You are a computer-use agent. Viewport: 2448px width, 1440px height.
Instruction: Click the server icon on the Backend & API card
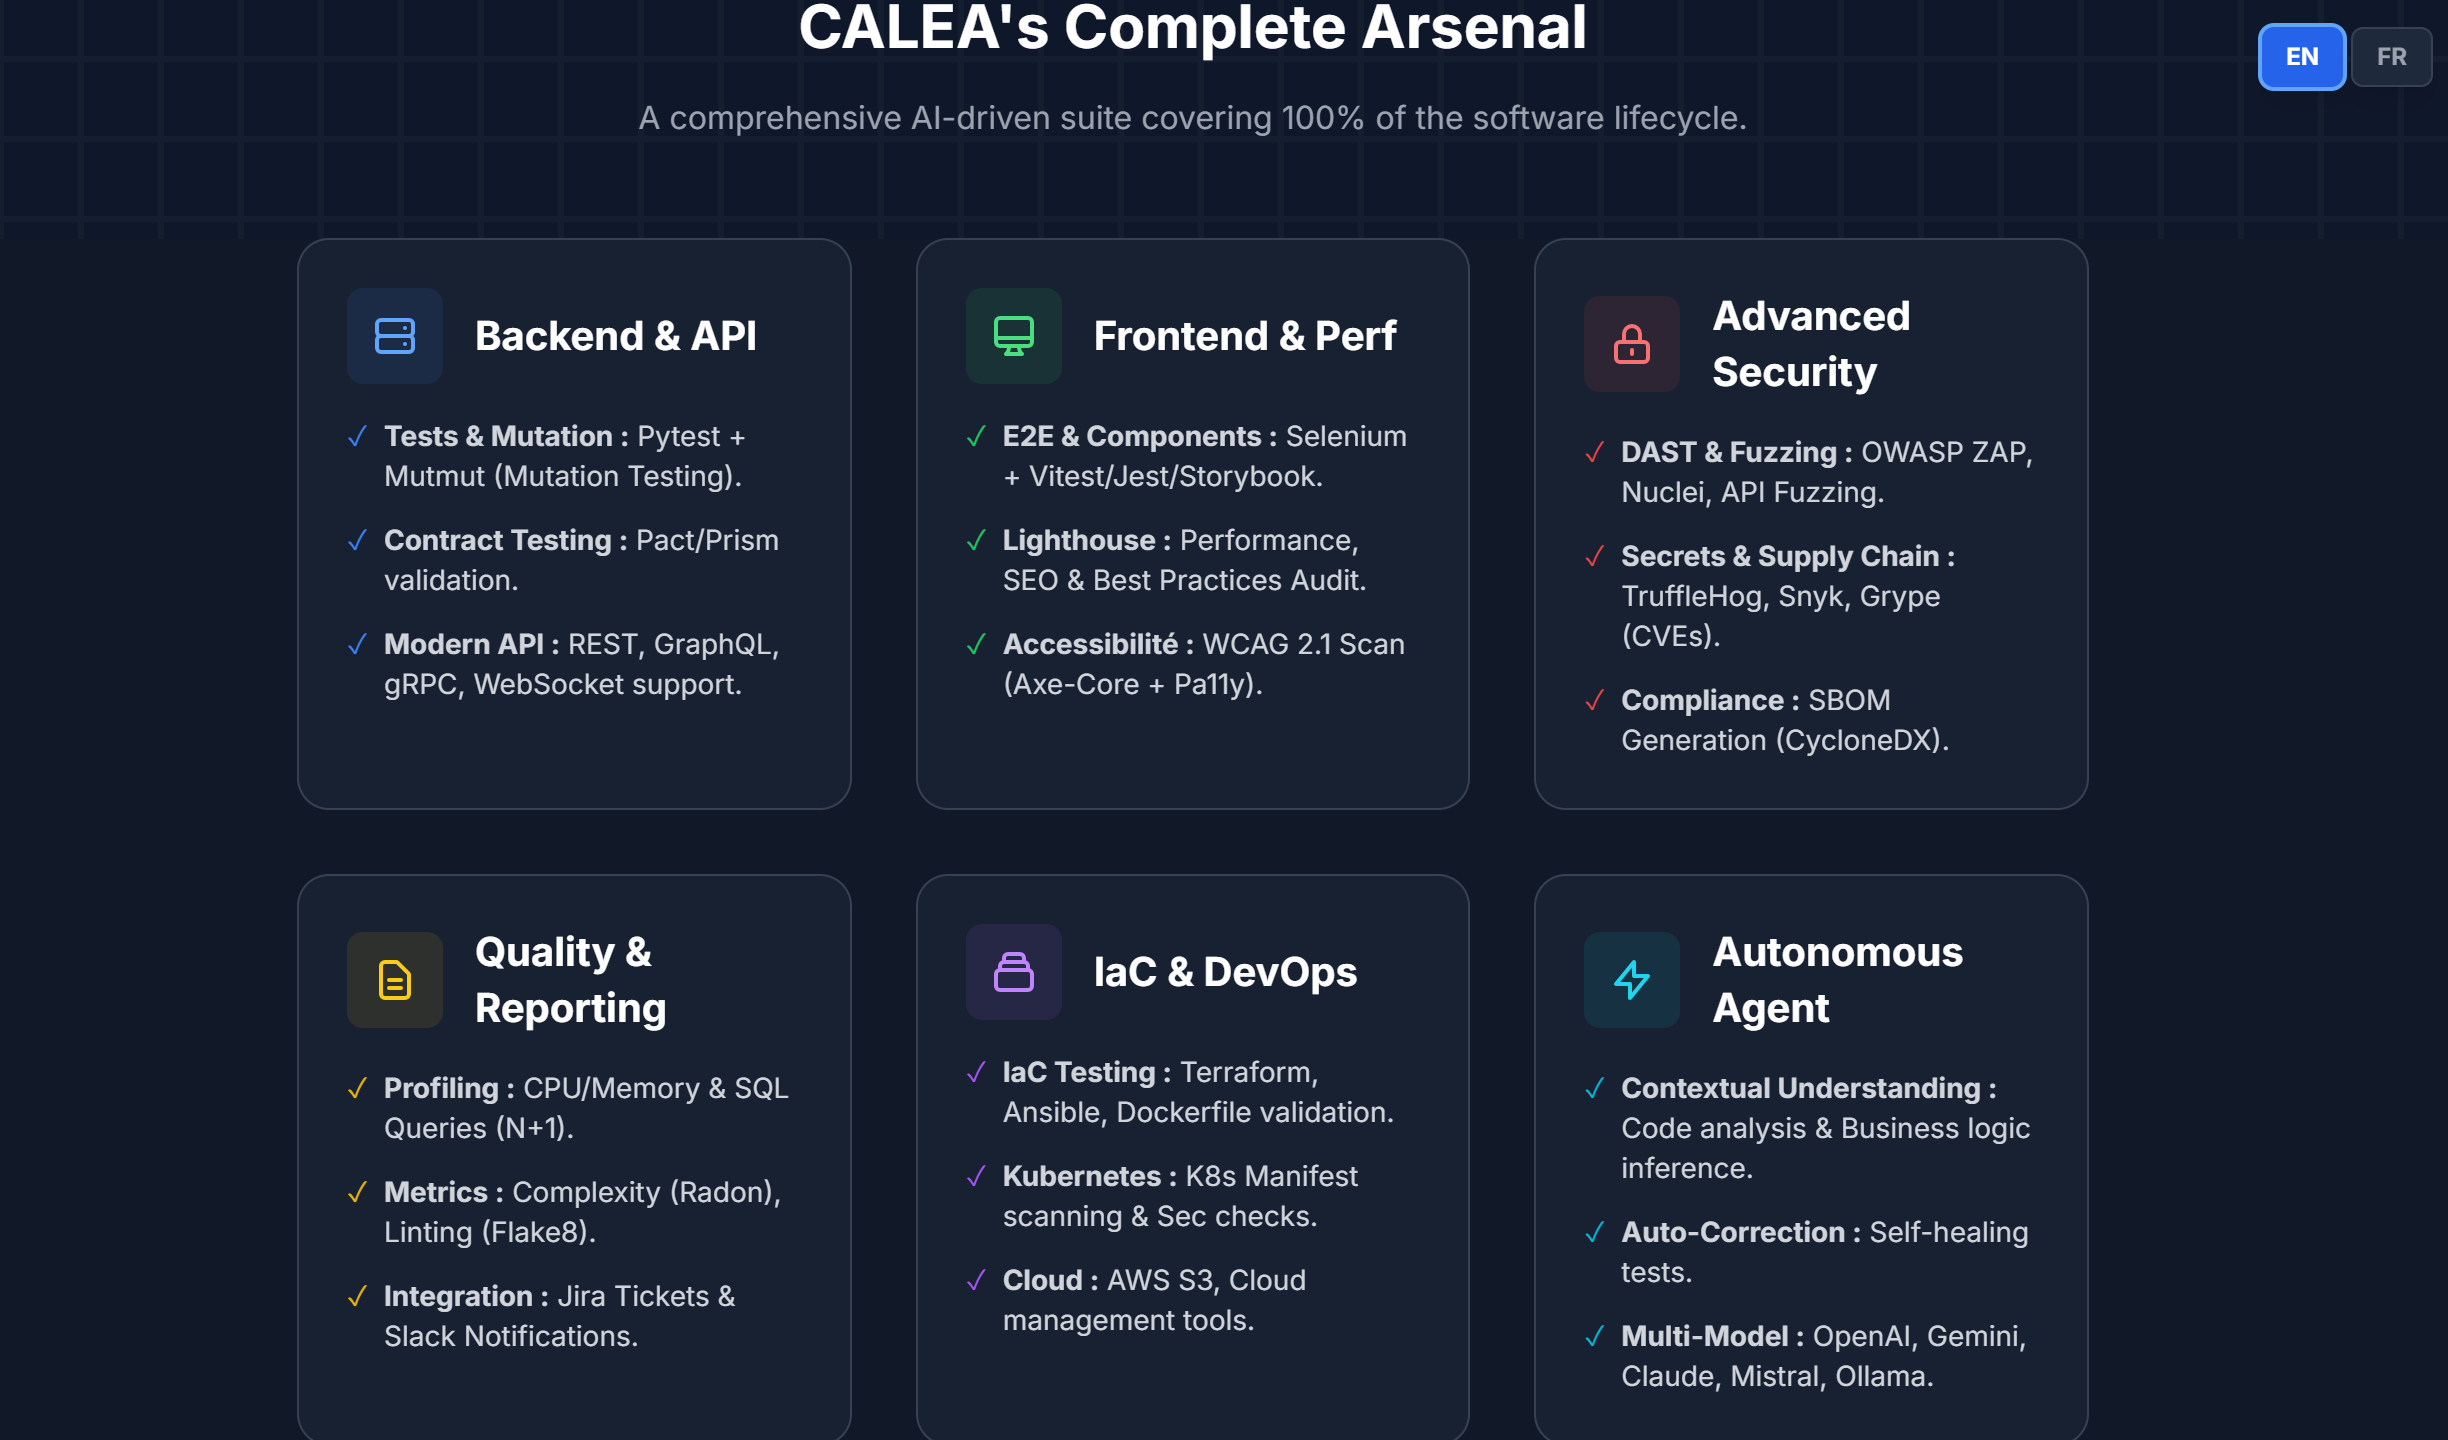[394, 336]
